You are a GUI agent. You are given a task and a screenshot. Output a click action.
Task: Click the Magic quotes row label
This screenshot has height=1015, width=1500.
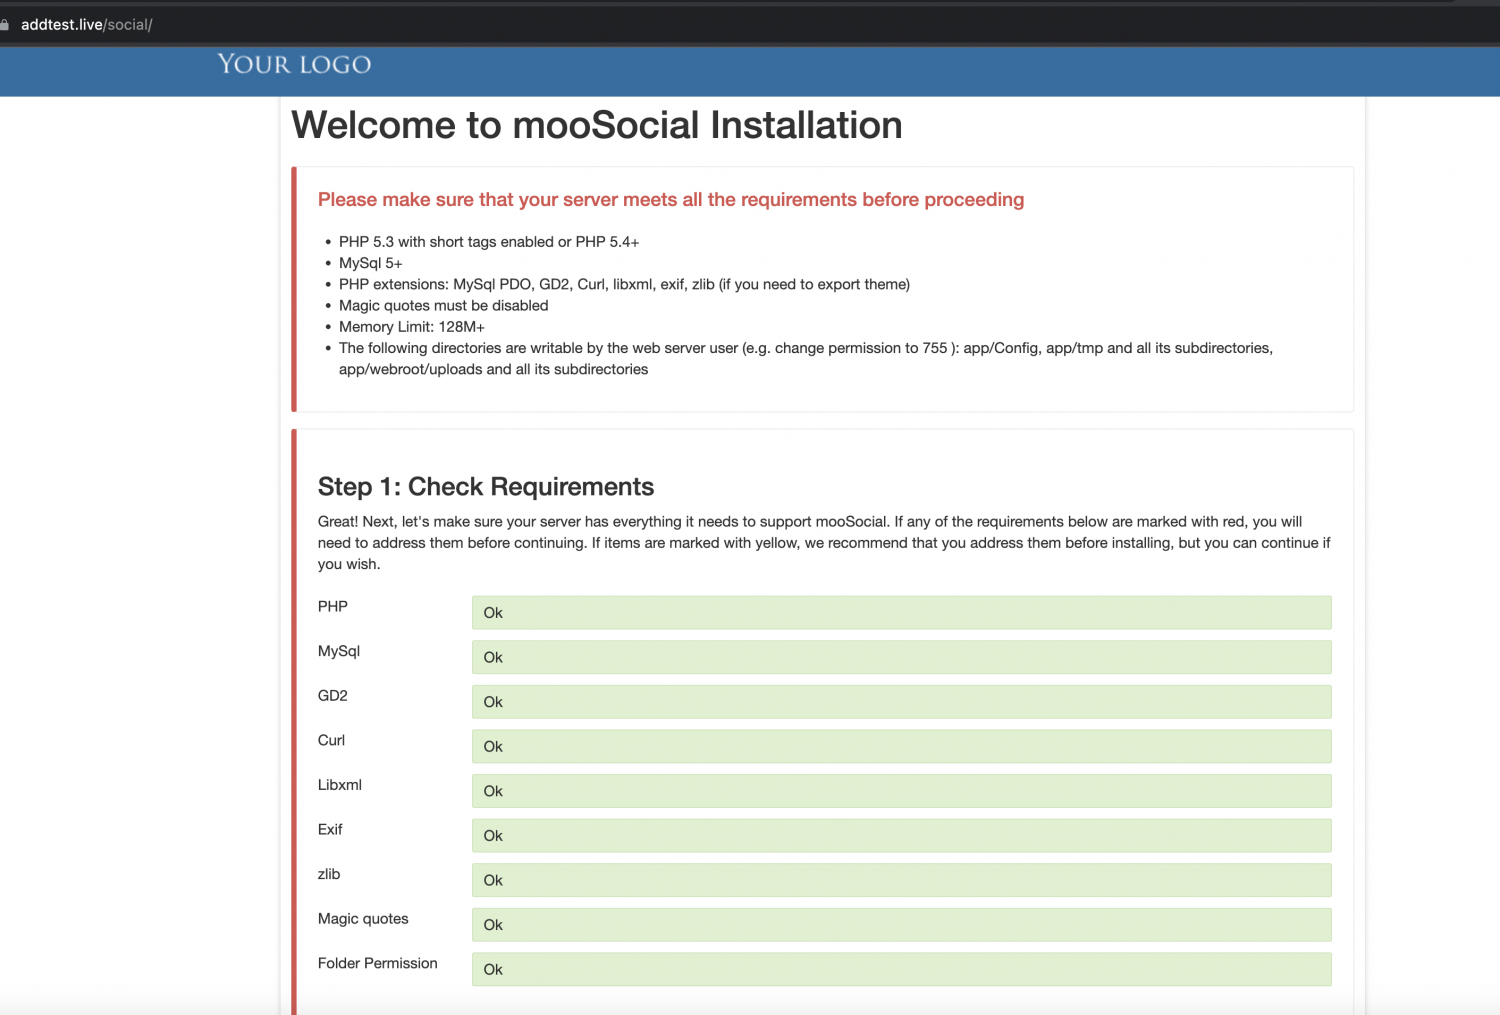pos(363,919)
